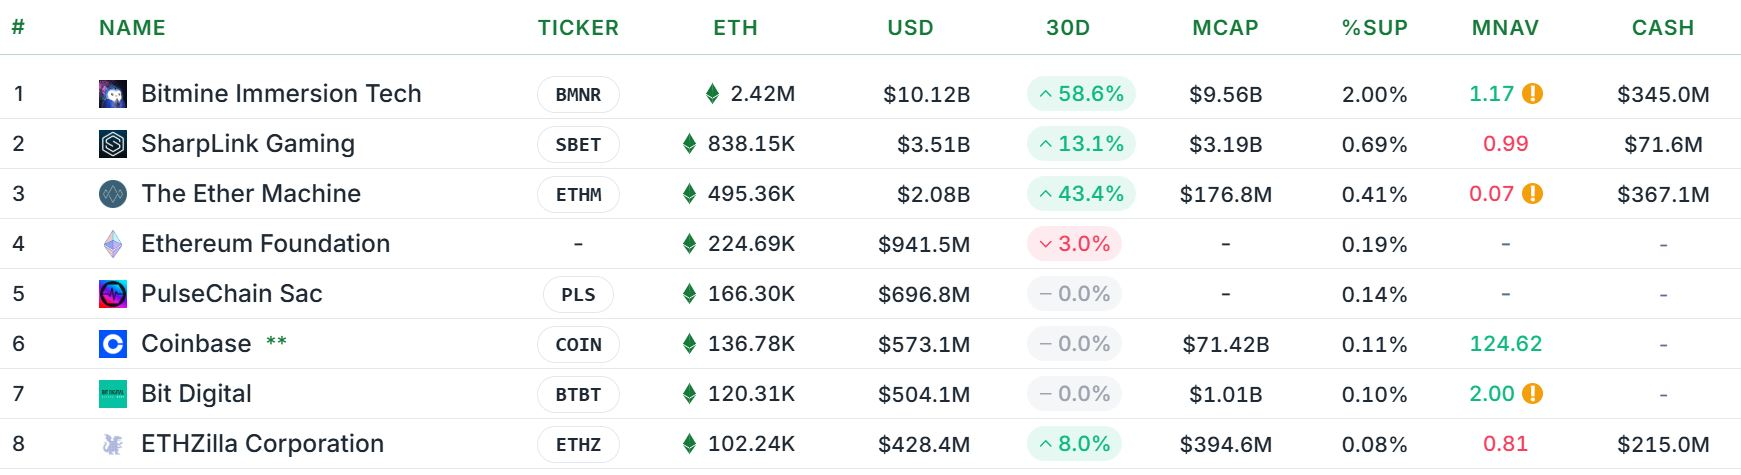Sort table by ETH column header

735,28
